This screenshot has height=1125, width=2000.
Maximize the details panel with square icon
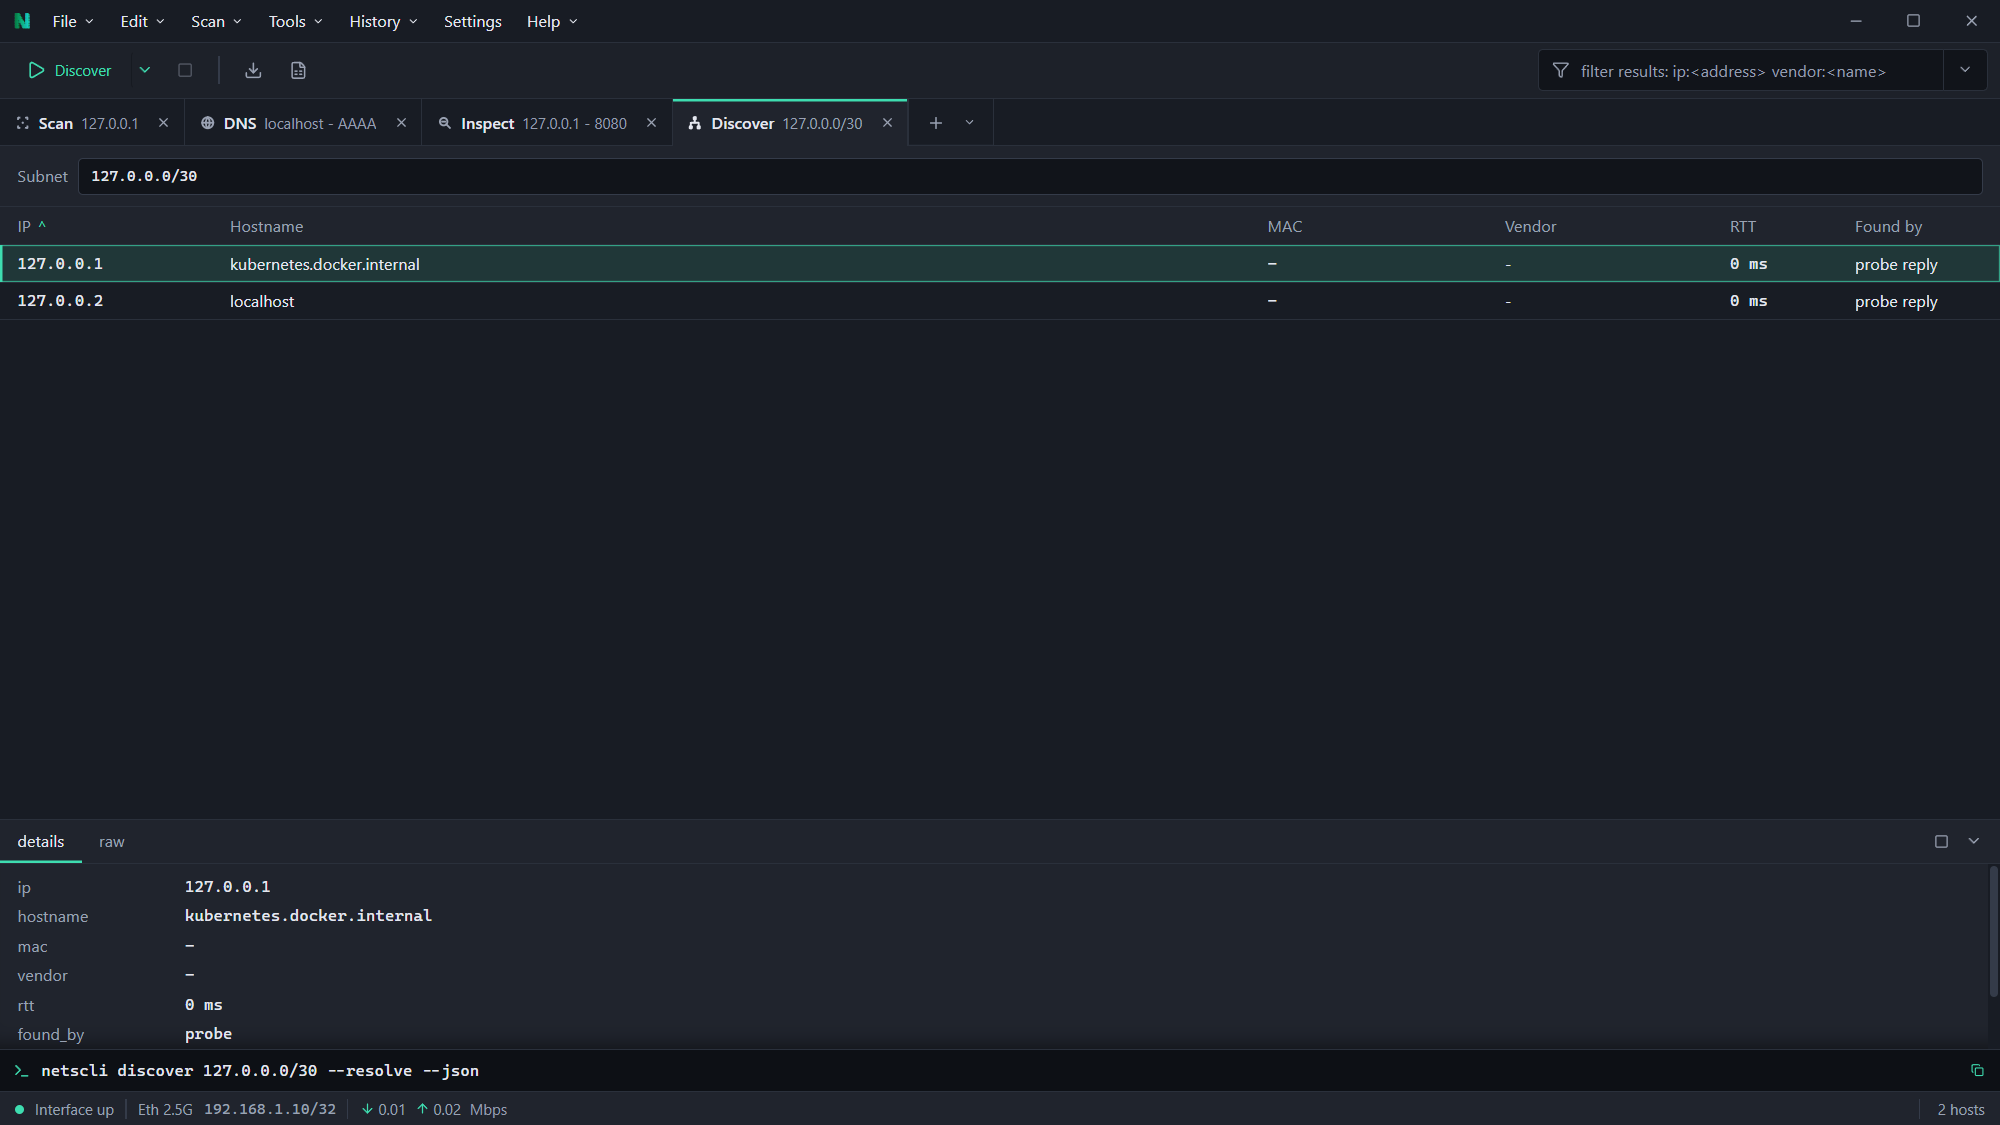pos(1941,841)
